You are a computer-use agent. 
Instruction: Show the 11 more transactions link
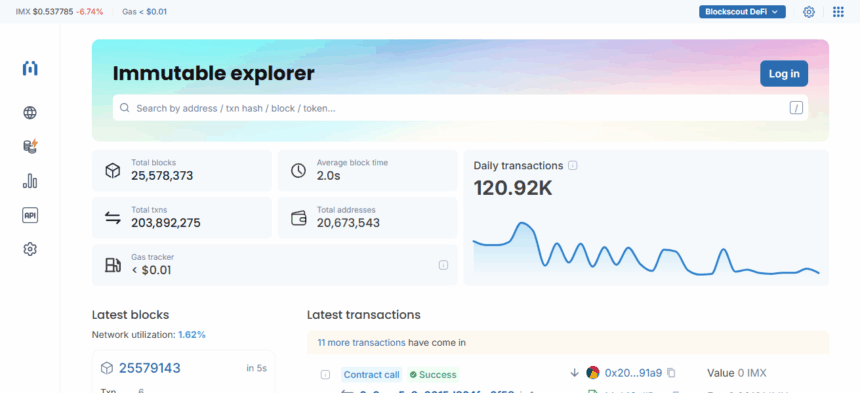pyautogui.click(x=361, y=343)
